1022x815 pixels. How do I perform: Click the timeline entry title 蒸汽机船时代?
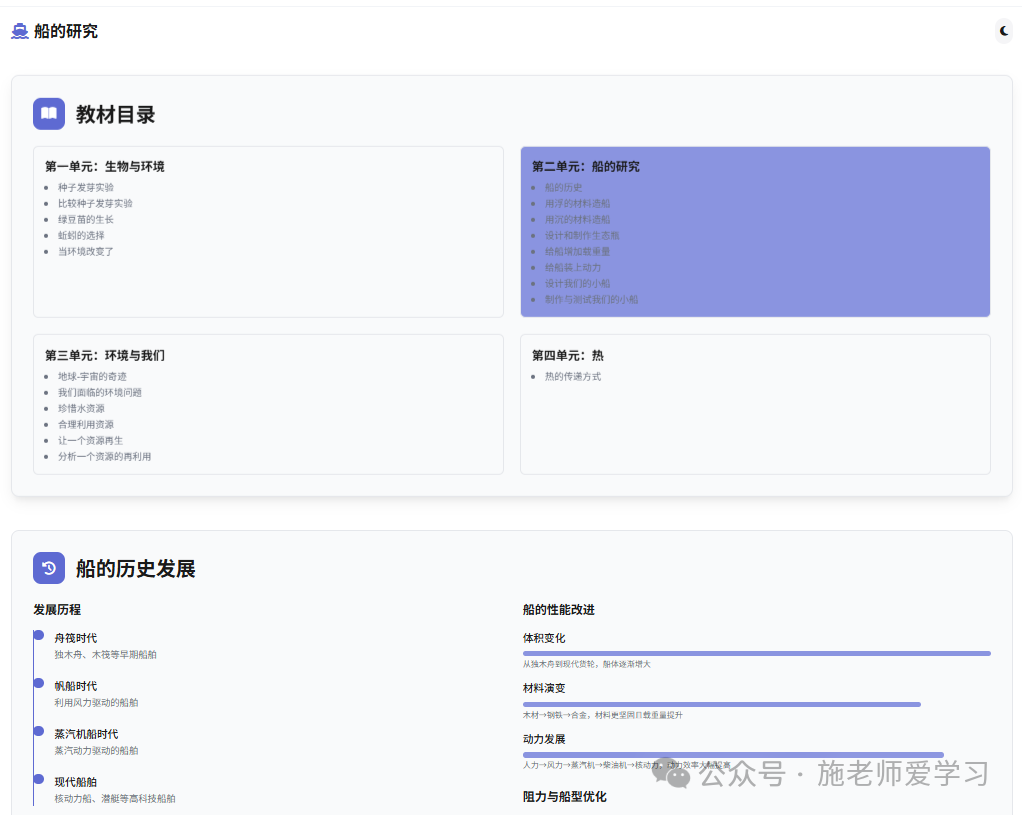86,734
